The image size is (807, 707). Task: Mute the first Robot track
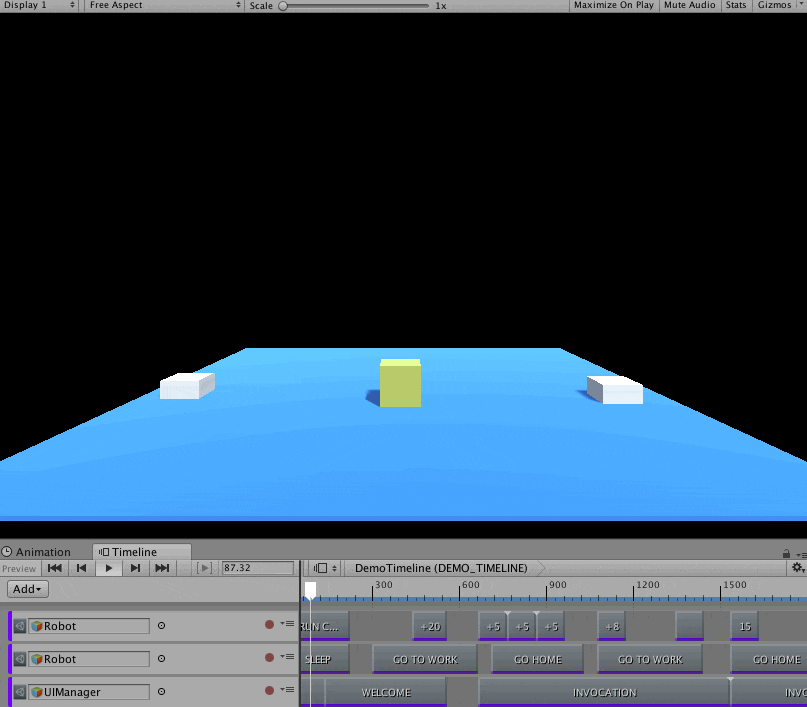coord(20,626)
